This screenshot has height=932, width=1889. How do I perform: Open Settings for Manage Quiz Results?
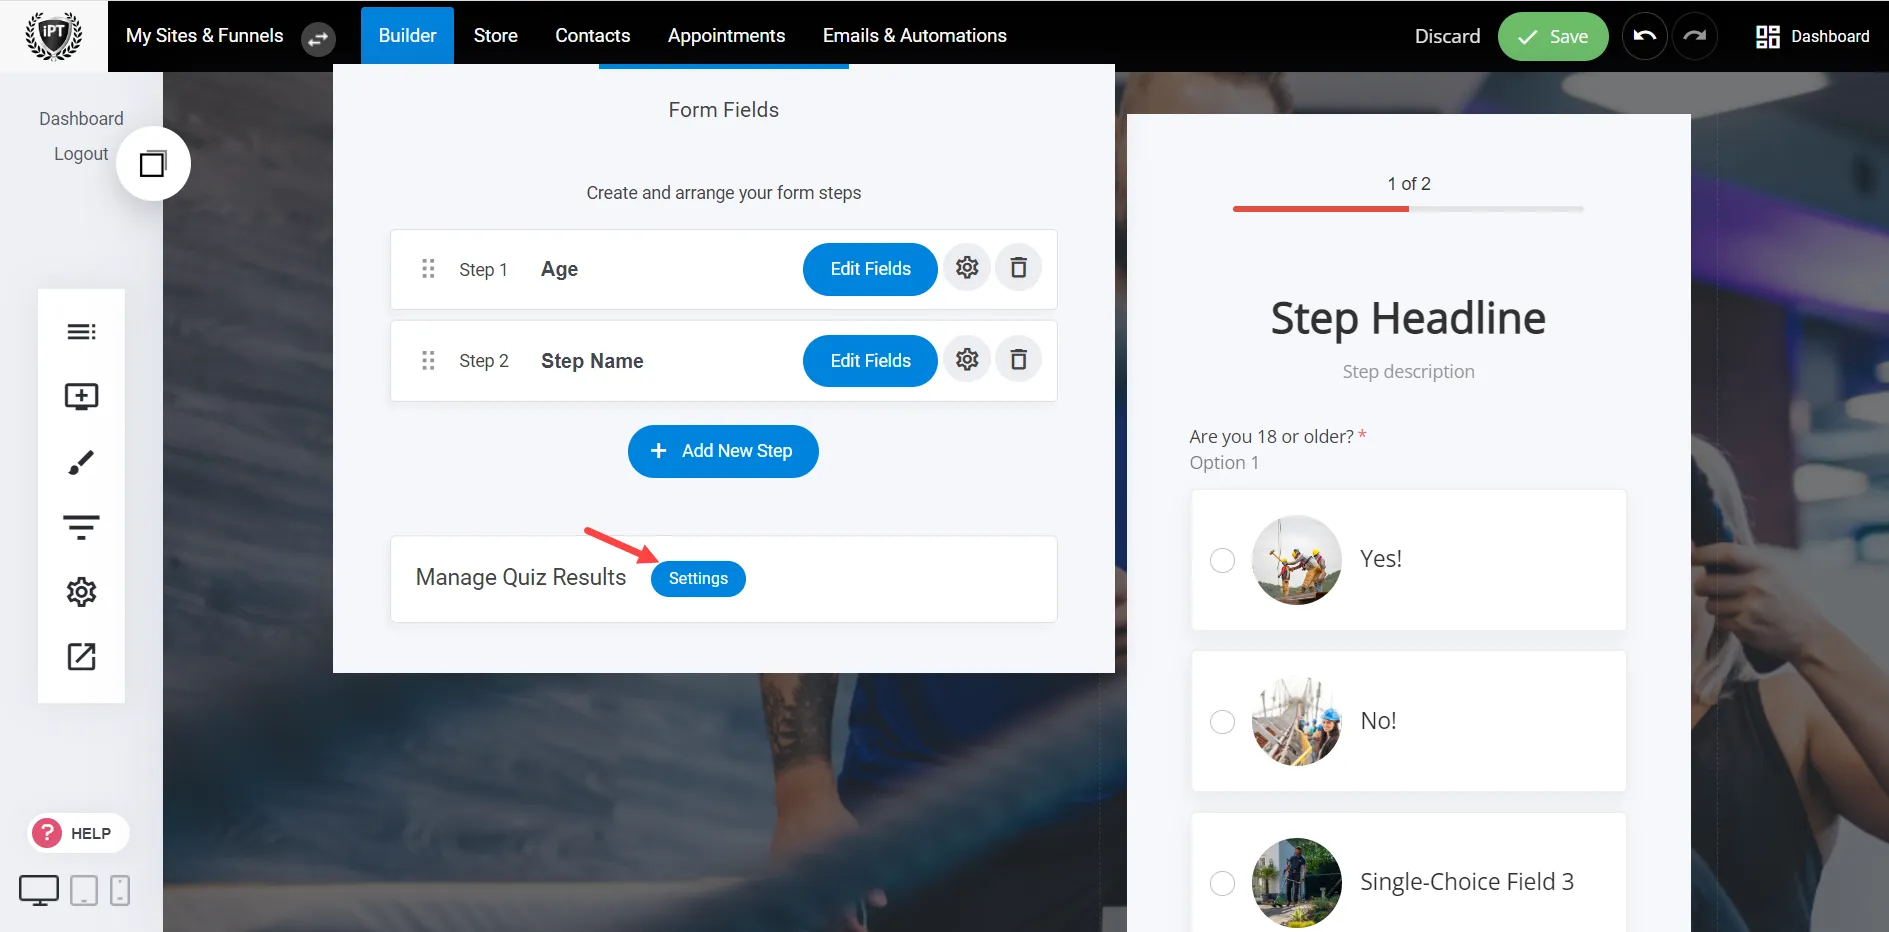pos(697,578)
